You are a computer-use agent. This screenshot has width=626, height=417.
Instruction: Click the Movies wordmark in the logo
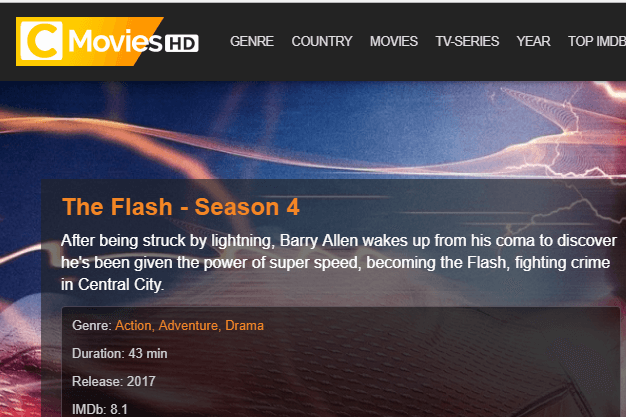click(x=116, y=41)
